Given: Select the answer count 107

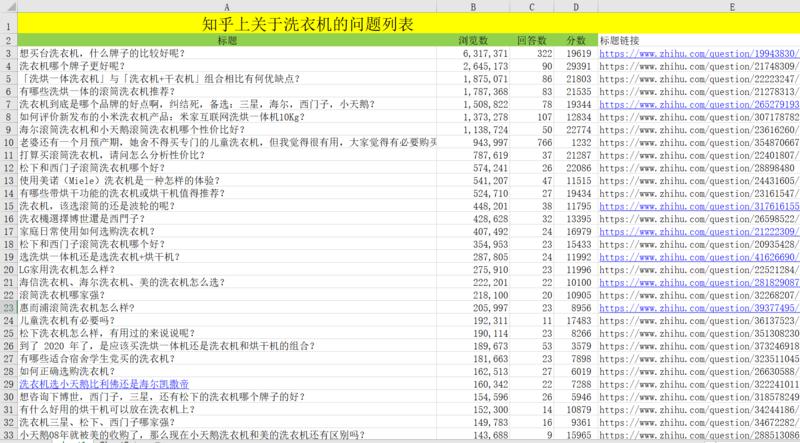Looking at the screenshot, I should pyautogui.click(x=532, y=117).
